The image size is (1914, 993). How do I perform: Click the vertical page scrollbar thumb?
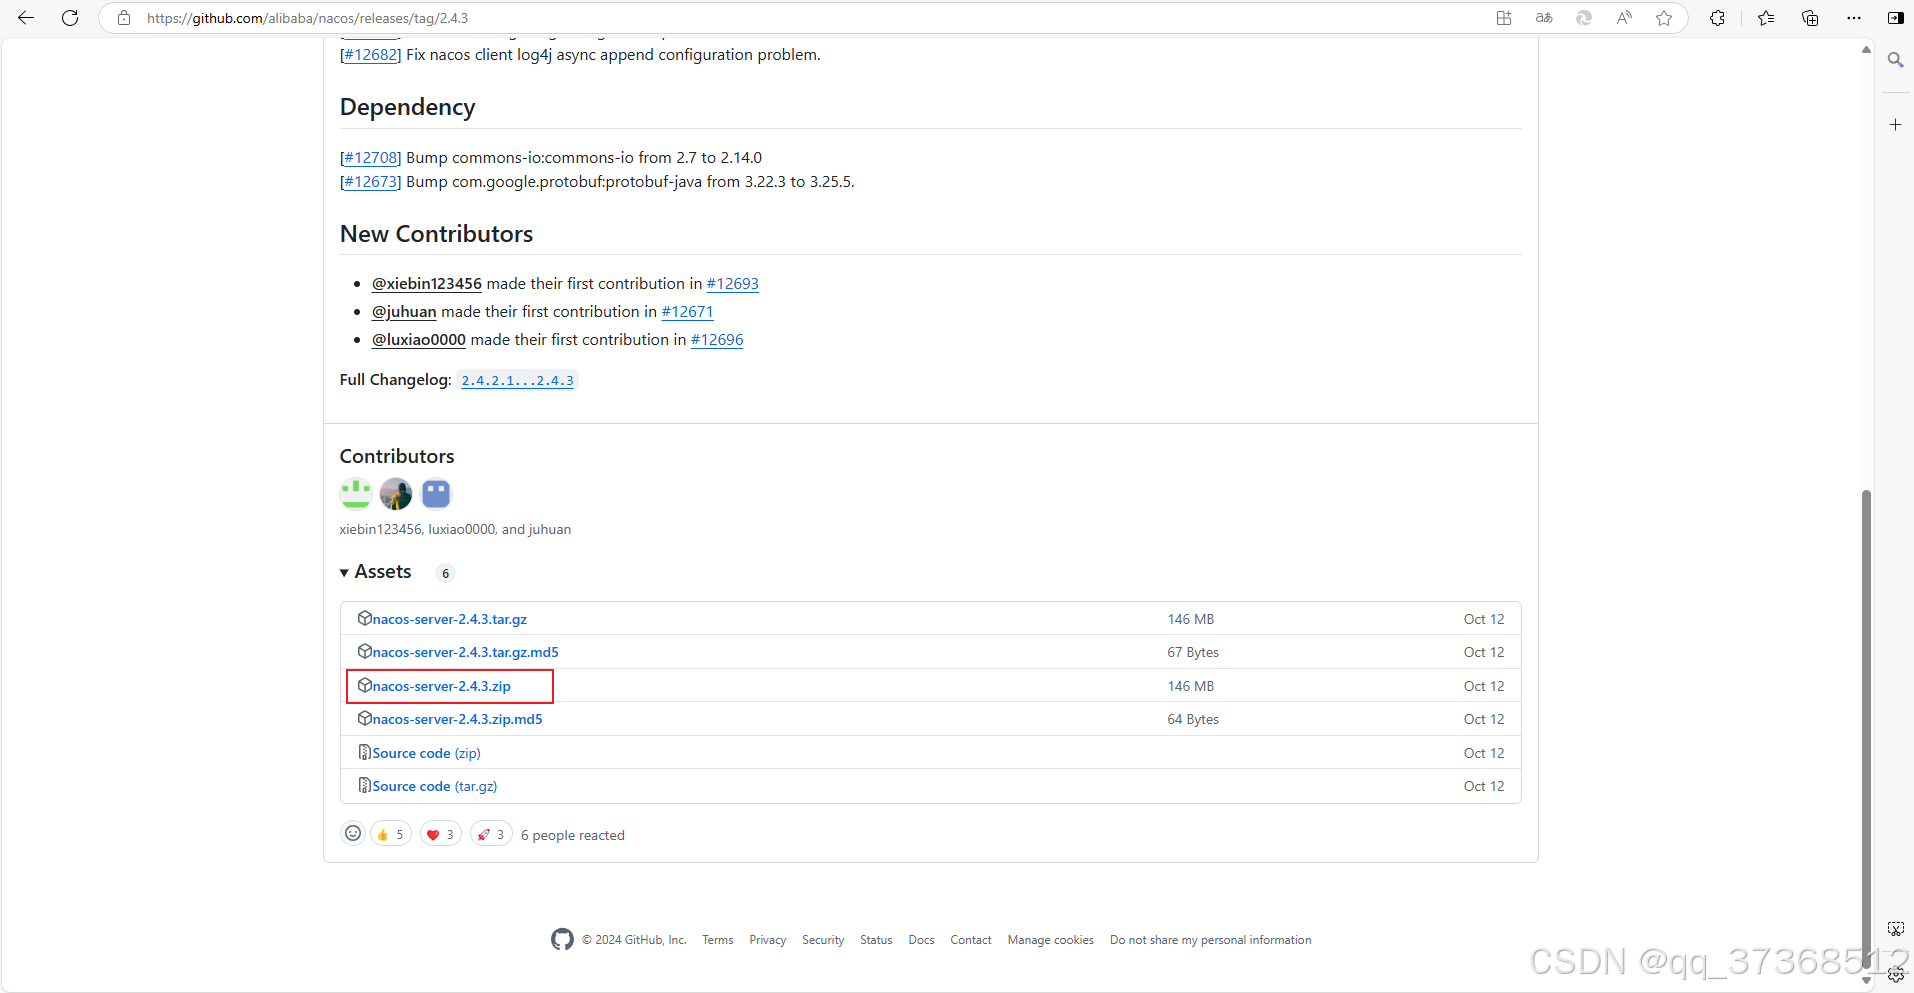tap(1866, 730)
